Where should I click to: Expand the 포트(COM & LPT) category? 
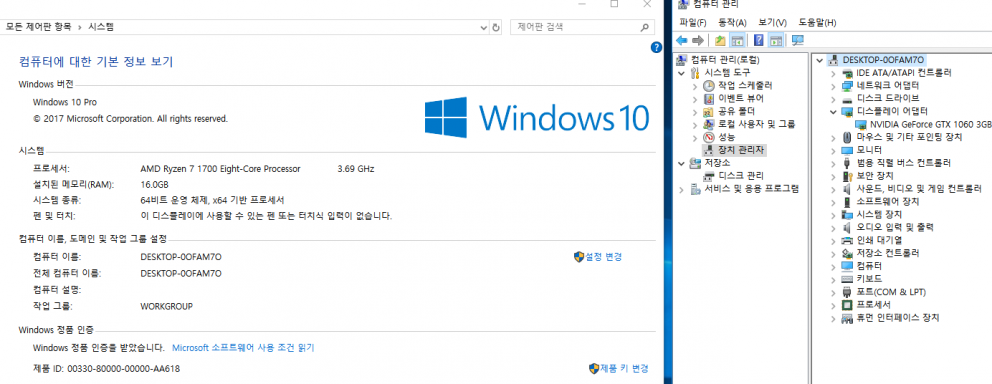click(x=833, y=292)
